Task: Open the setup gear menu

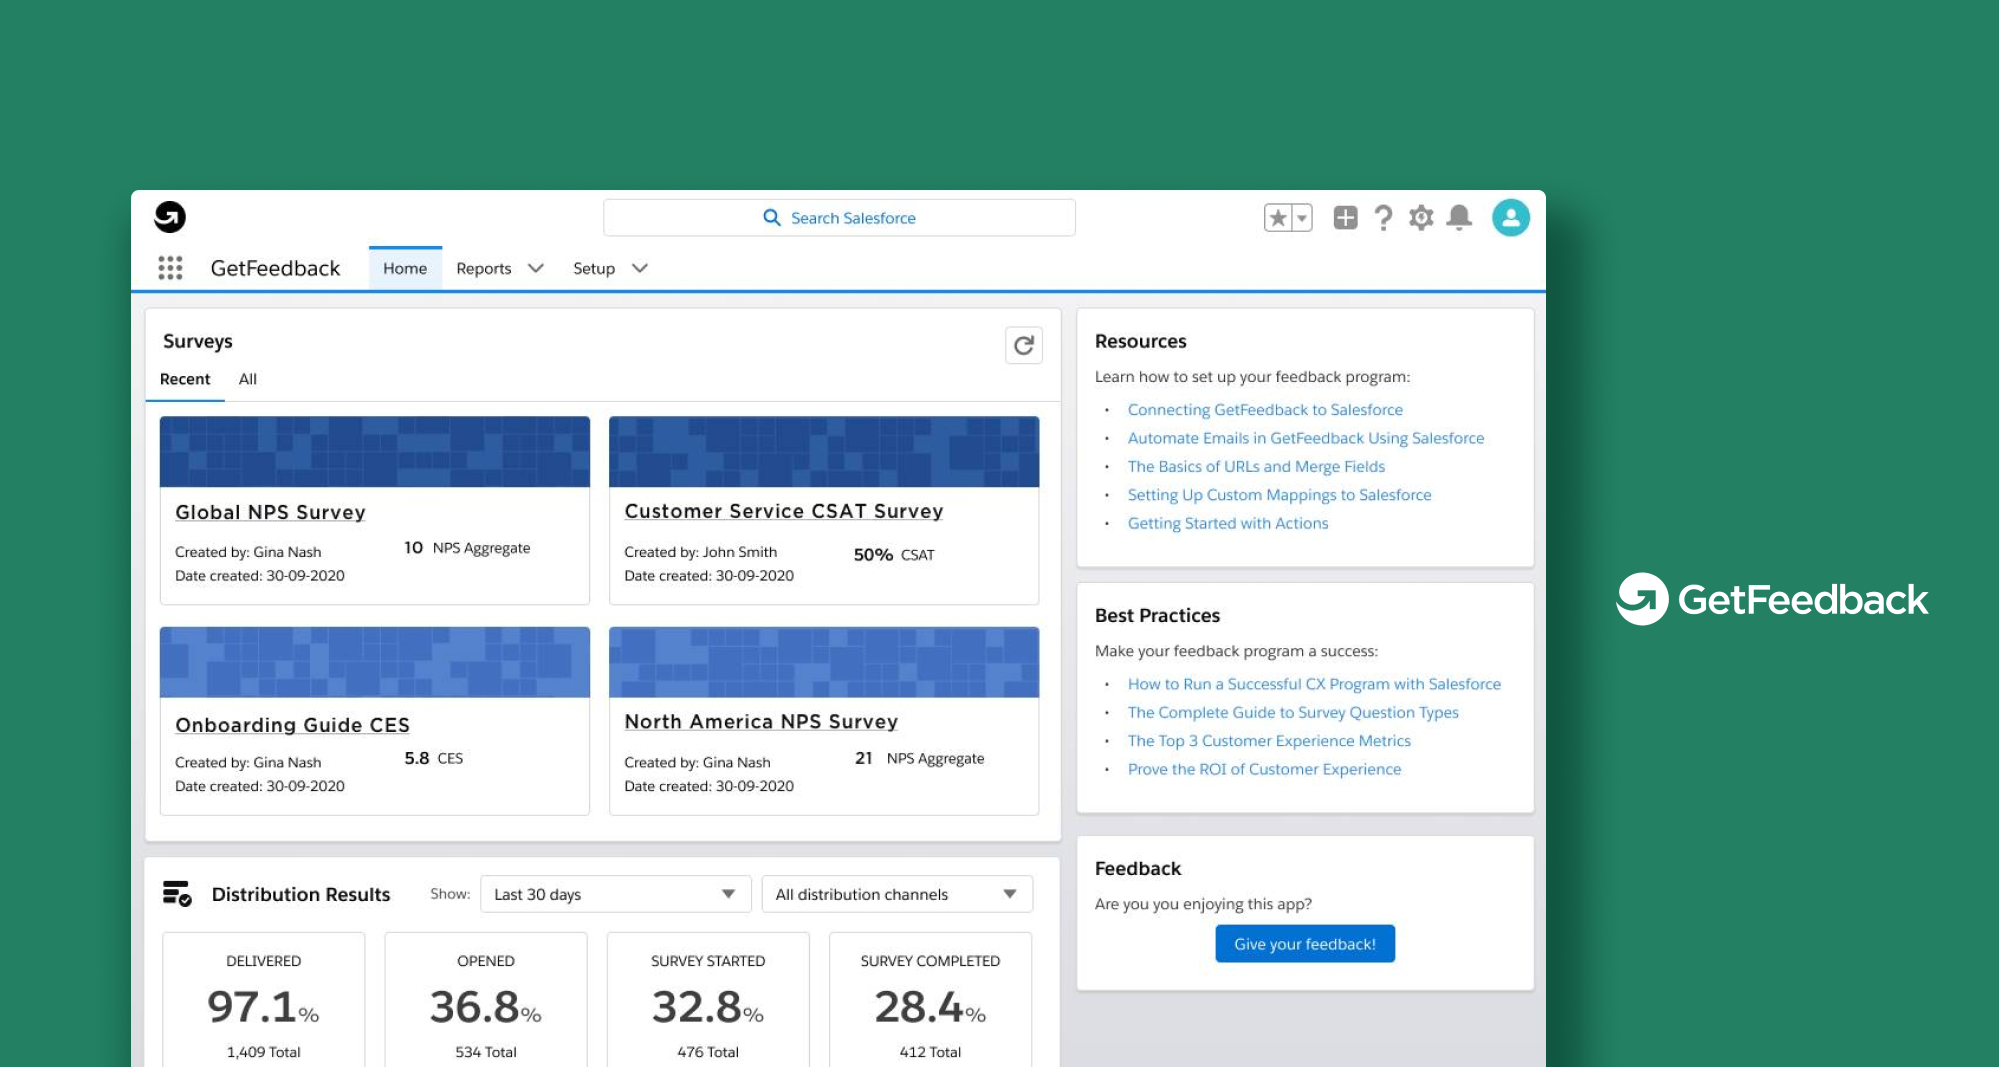Action: [1421, 217]
